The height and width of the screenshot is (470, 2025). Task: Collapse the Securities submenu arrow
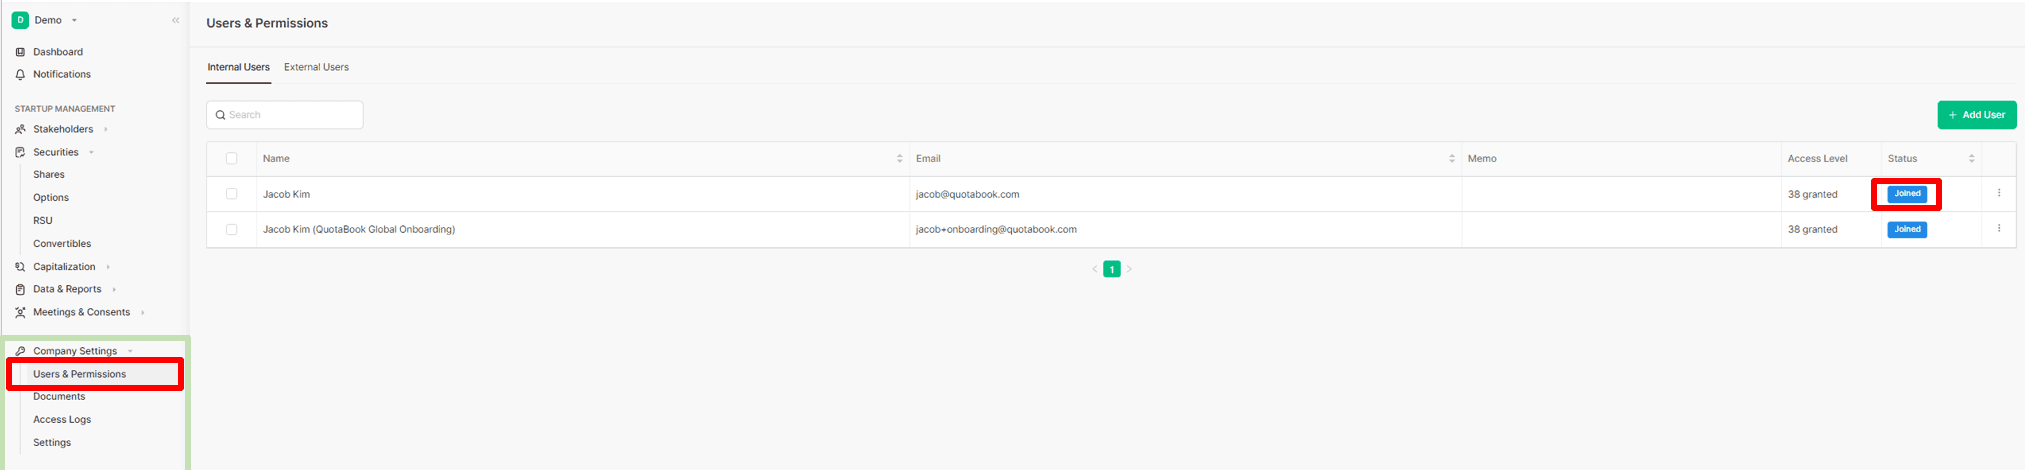click(x=91, y=152)
